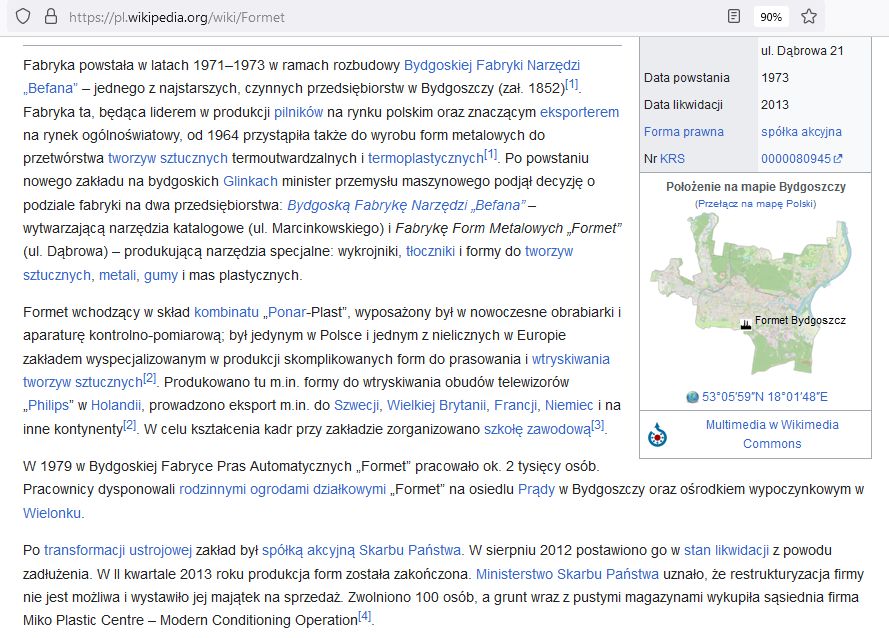Open KRS number 0000080945 external link

coord(801,159)
